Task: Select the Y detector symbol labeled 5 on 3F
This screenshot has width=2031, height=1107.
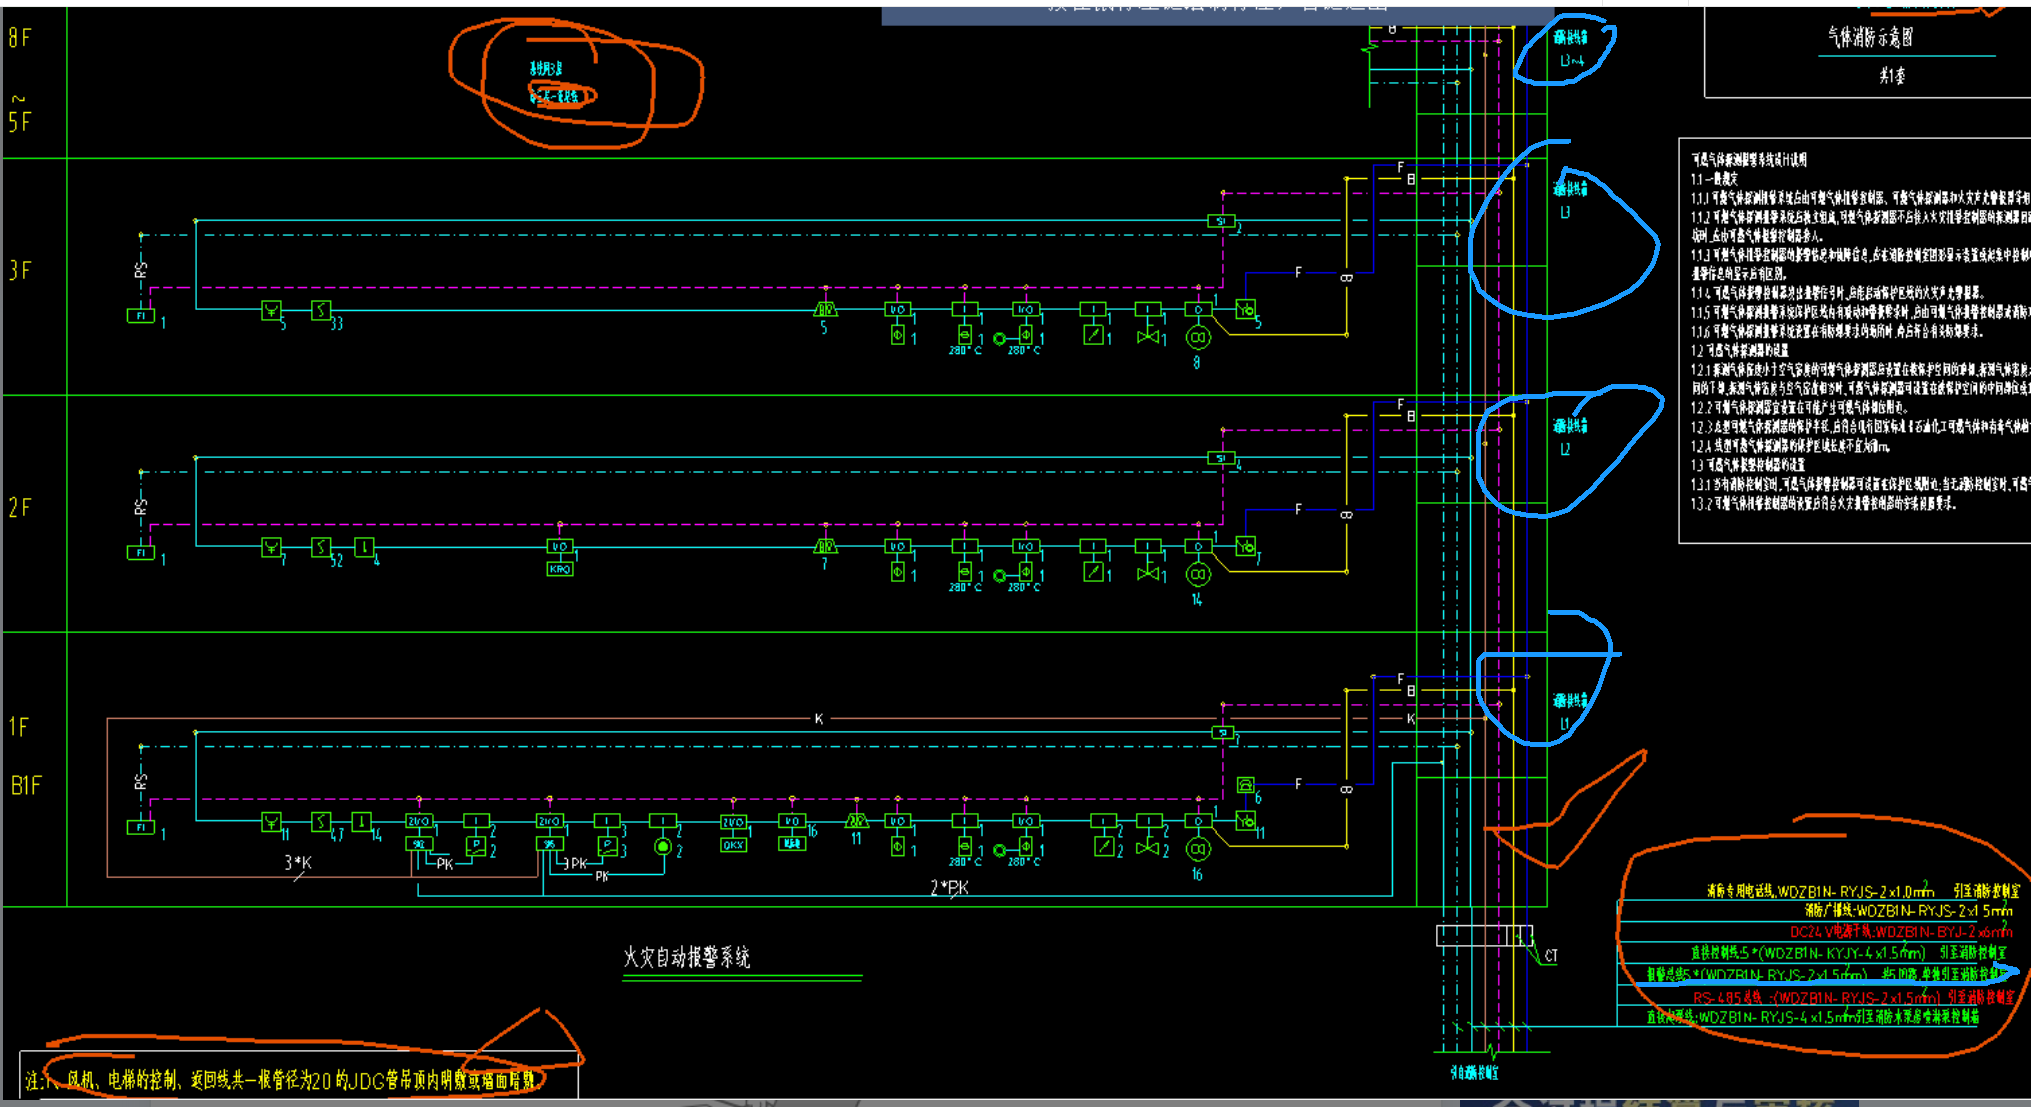Action: pos(271,310)
